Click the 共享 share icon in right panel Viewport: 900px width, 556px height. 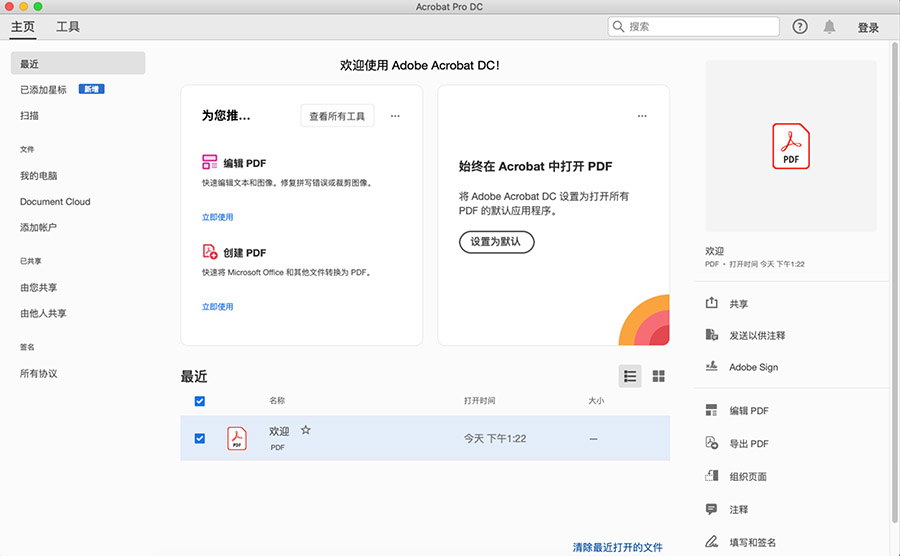pyautogui.click(x=712, y=304)
